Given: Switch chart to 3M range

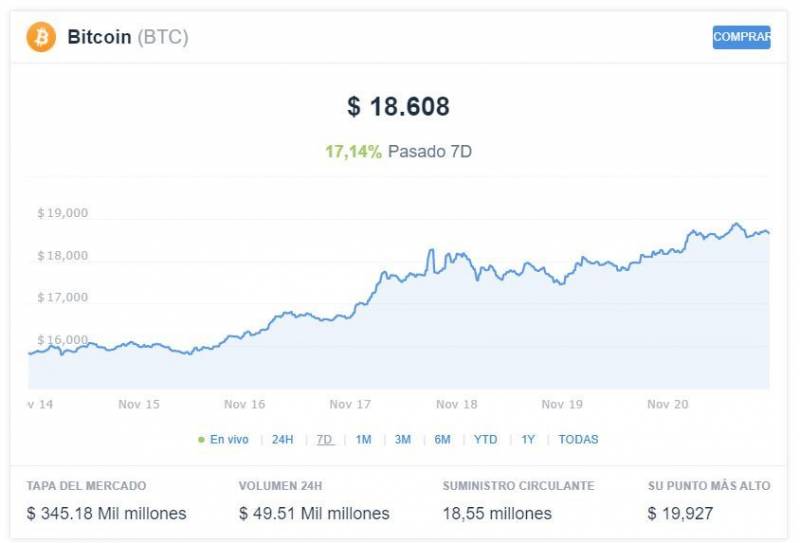Looking at the screenshot, I should coord(403,439).
